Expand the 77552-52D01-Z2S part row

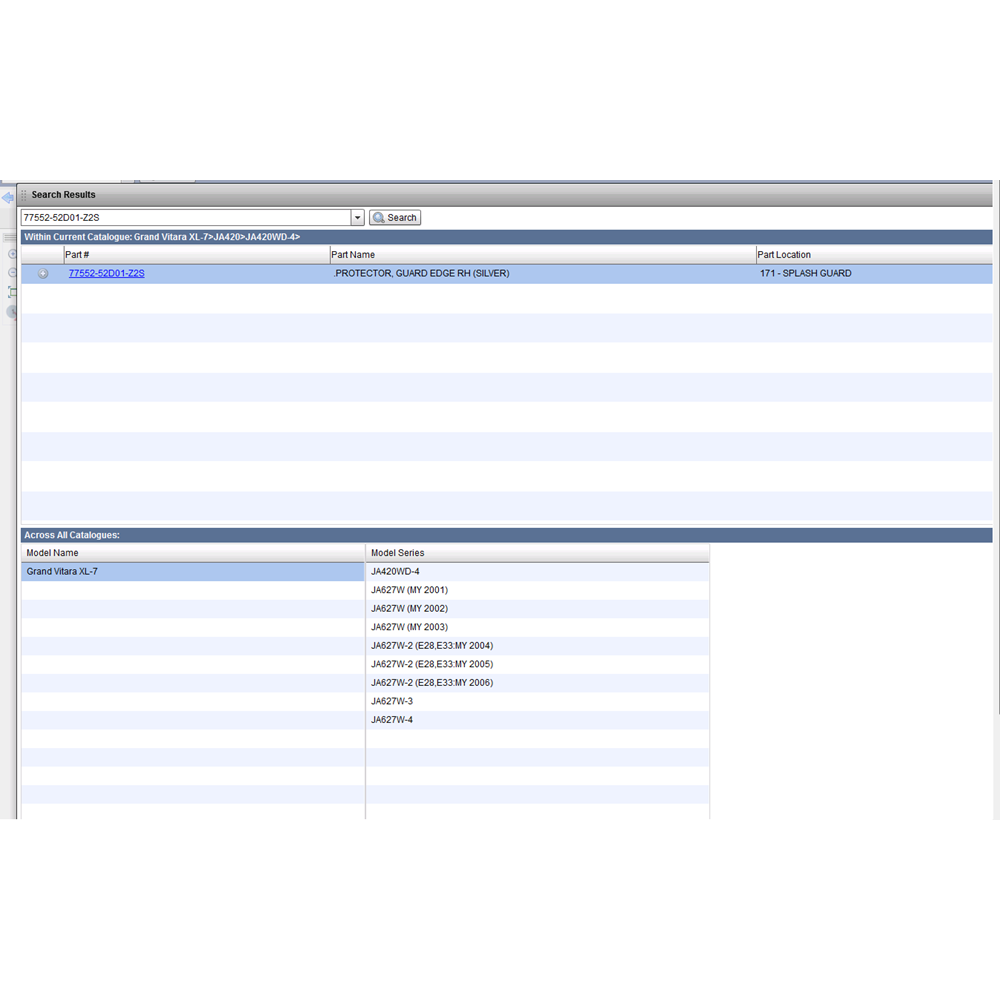[43, 274]
